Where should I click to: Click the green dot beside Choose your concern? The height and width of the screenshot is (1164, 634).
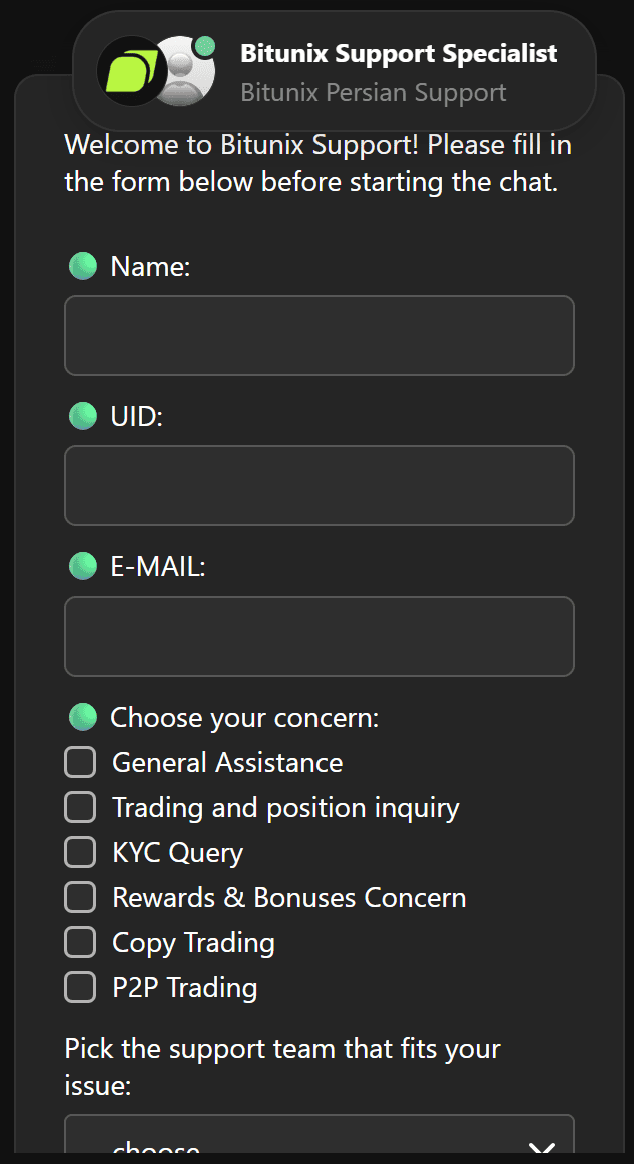pyautogui.click(x=83, y=717)
